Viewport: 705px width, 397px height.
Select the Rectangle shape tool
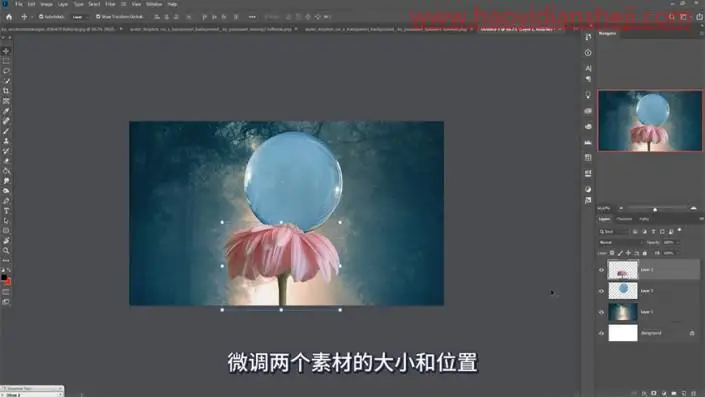[6, 231]
